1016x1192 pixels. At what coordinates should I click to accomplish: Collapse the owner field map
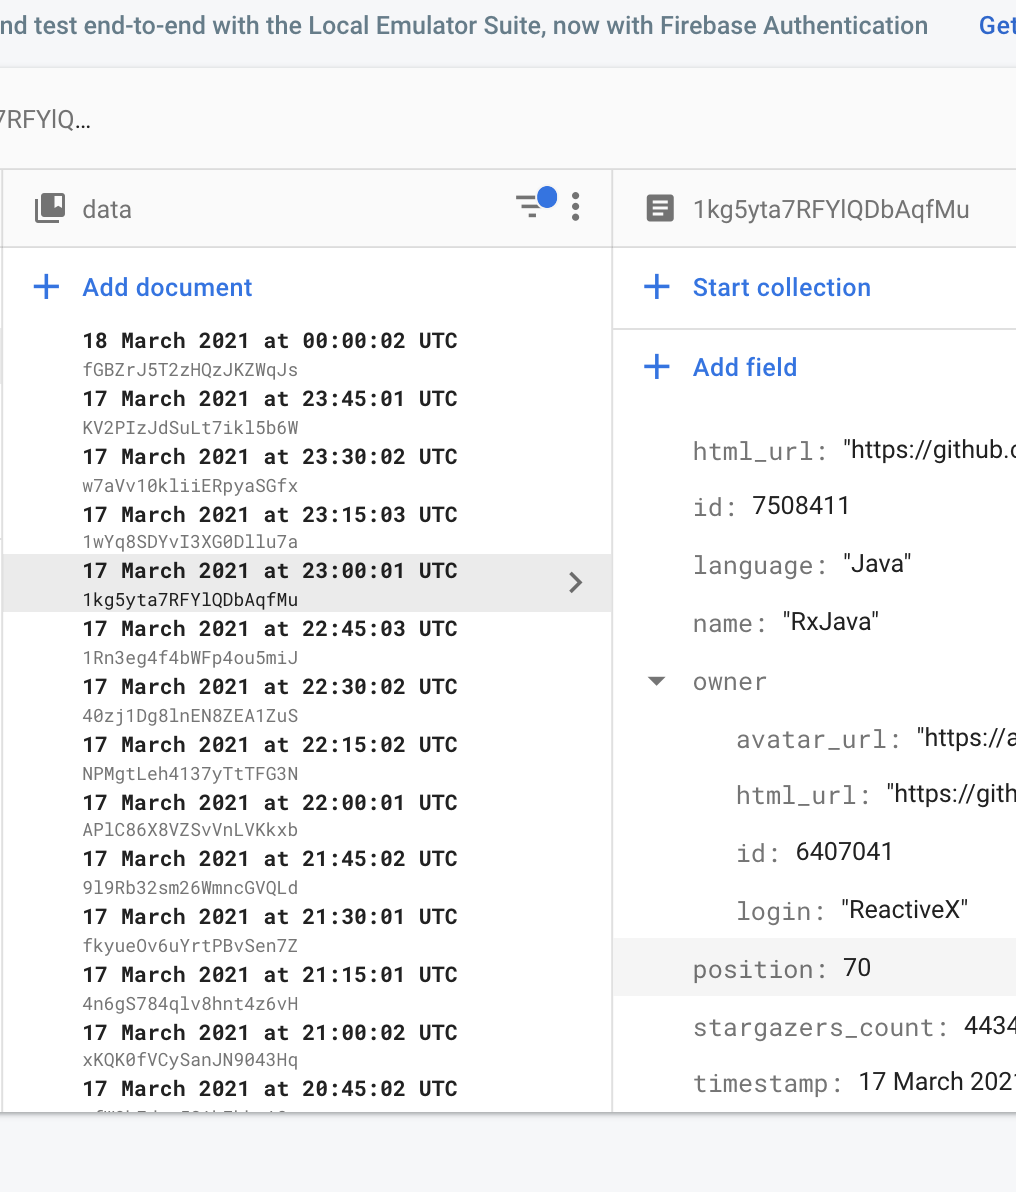pos(656,681)
